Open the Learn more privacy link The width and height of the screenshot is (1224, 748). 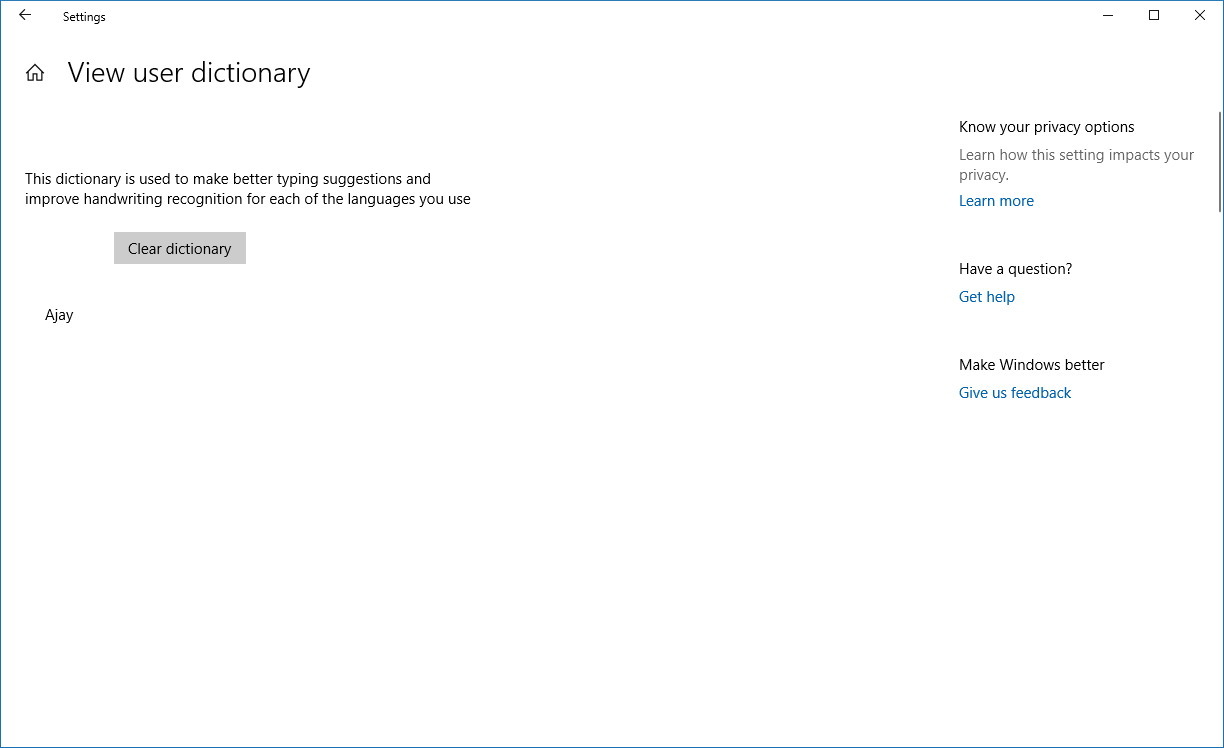click(996, 201)
